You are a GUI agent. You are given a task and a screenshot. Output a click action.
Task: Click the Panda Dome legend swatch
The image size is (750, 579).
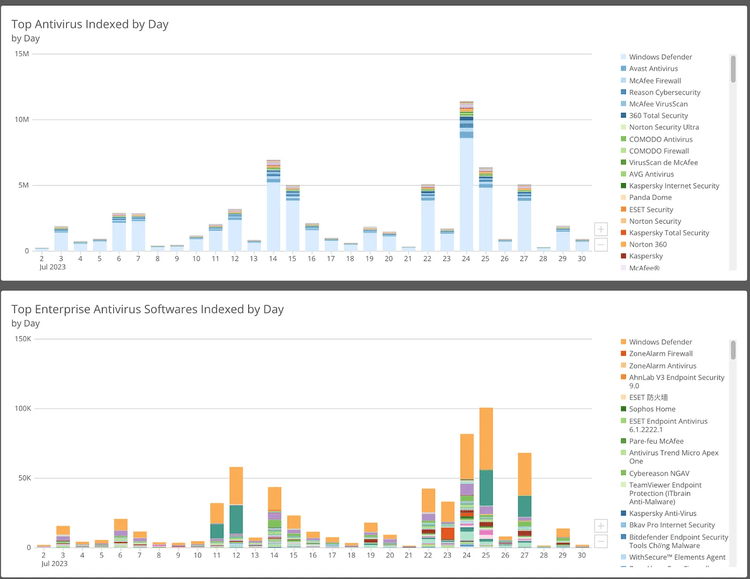click(x=623, y=198)
